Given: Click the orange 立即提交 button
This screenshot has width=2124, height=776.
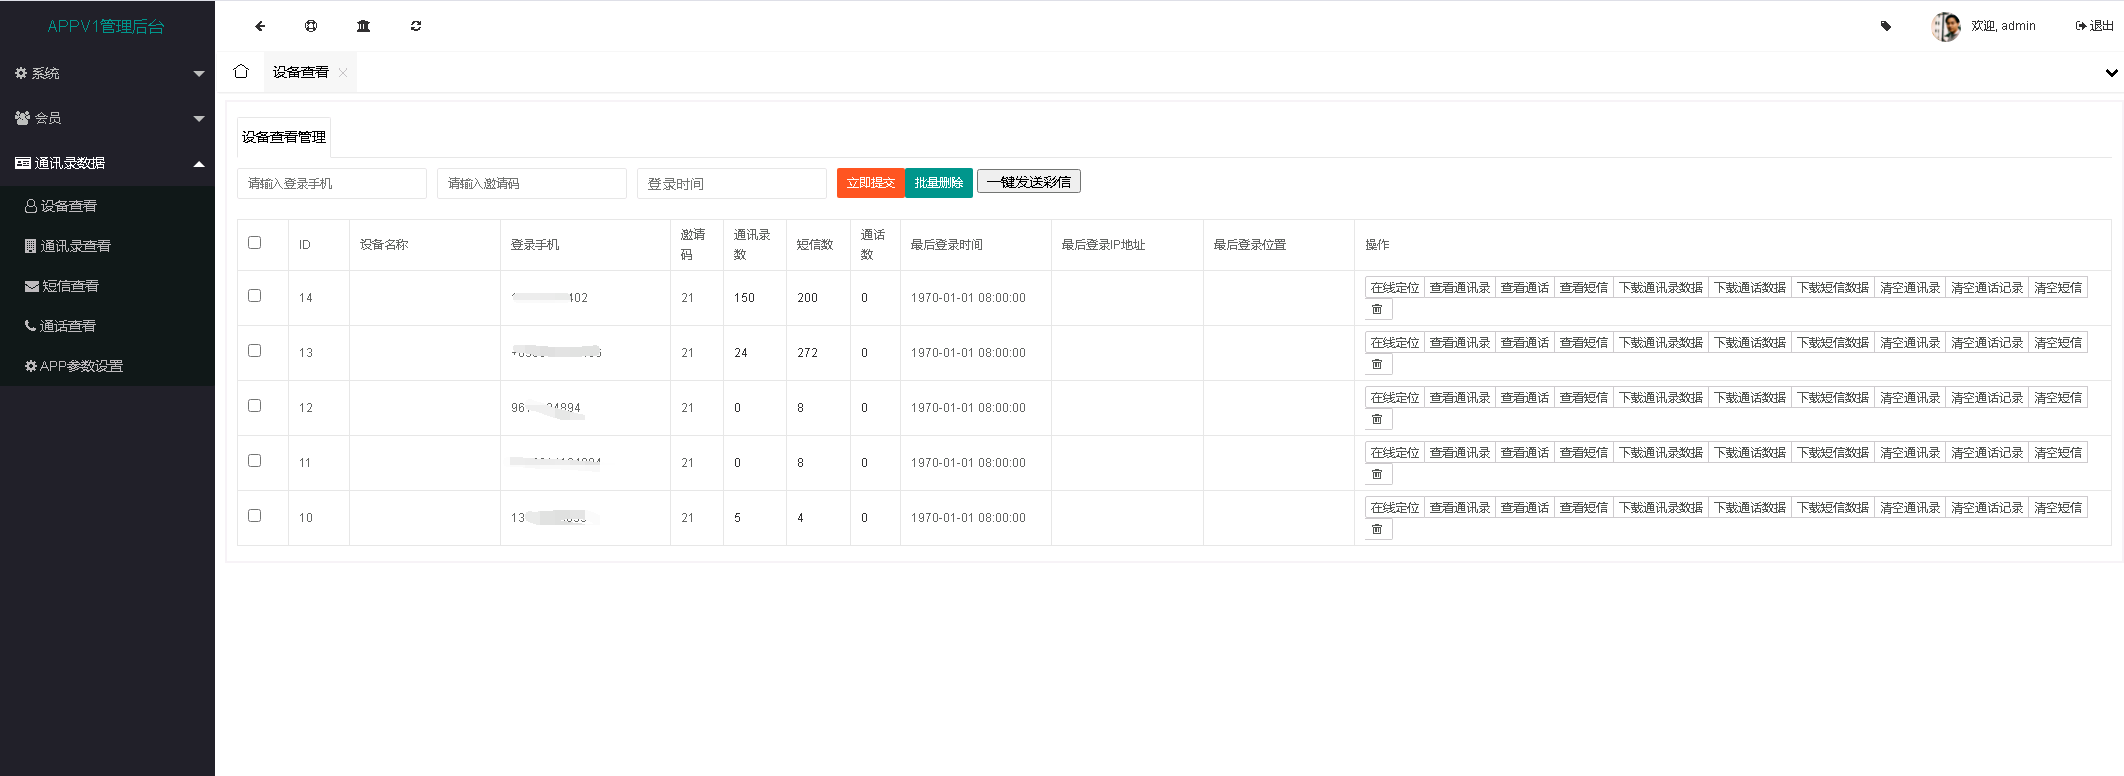Looking at the screenshot, I should [870, 183].
